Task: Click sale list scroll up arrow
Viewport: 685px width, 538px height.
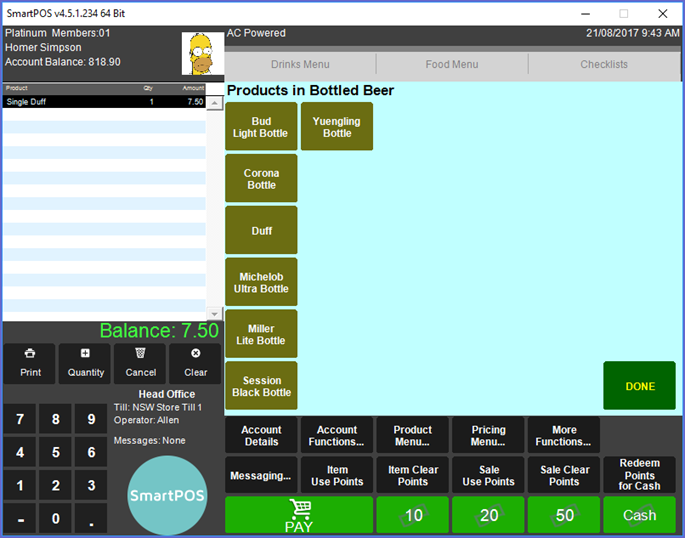Action: point(214,103)
